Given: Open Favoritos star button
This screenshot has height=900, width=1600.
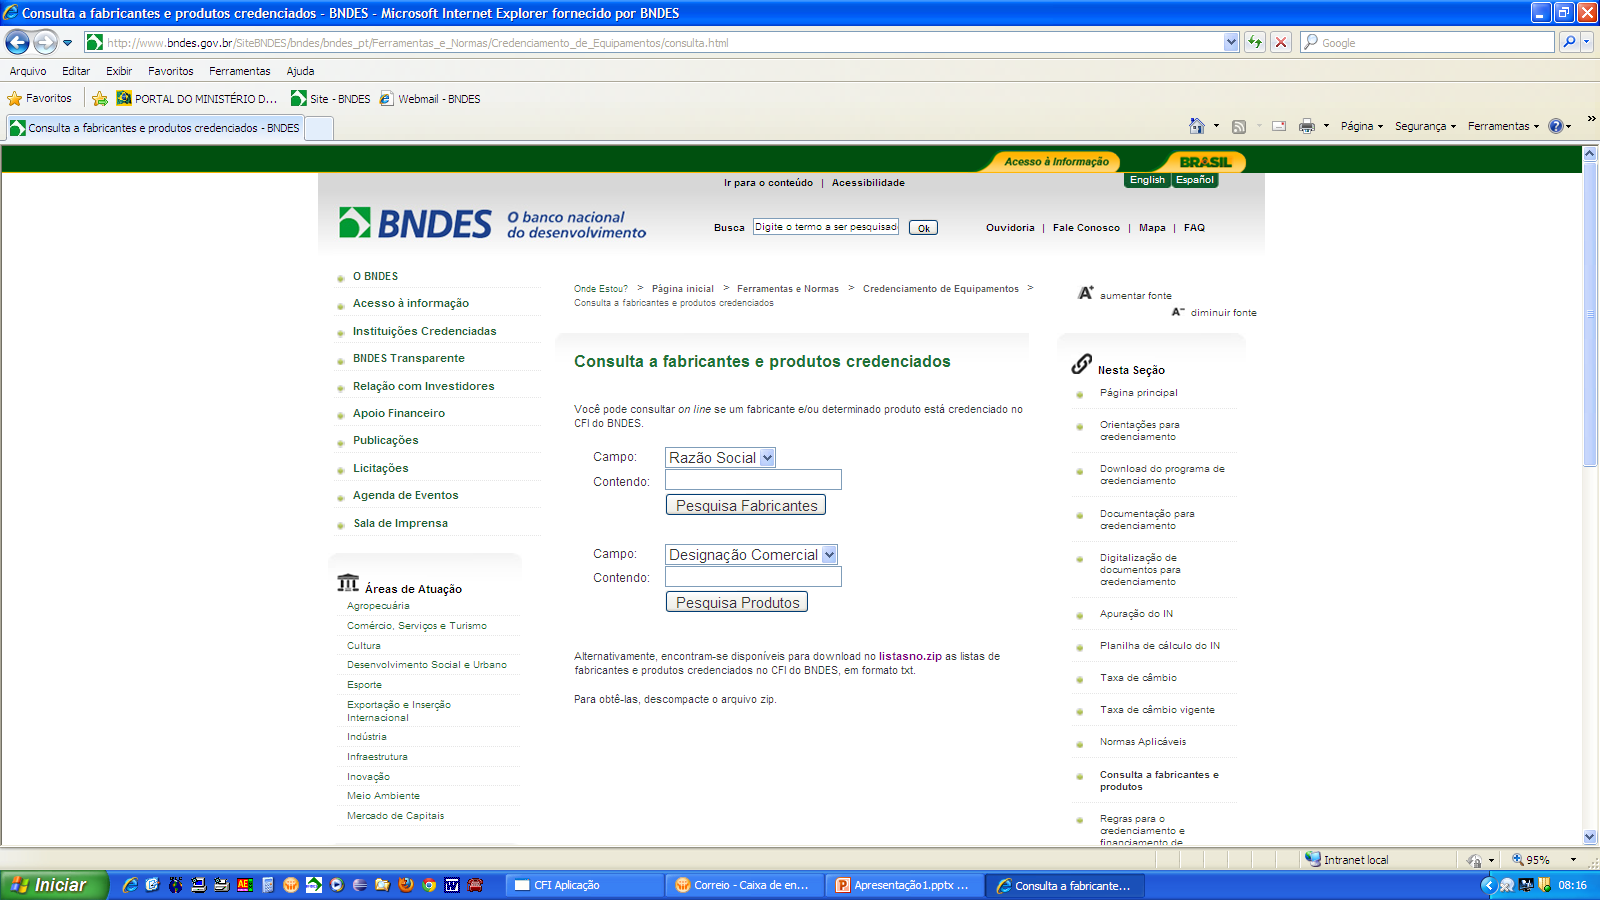Looking at the screenshot, I should 40,98.
